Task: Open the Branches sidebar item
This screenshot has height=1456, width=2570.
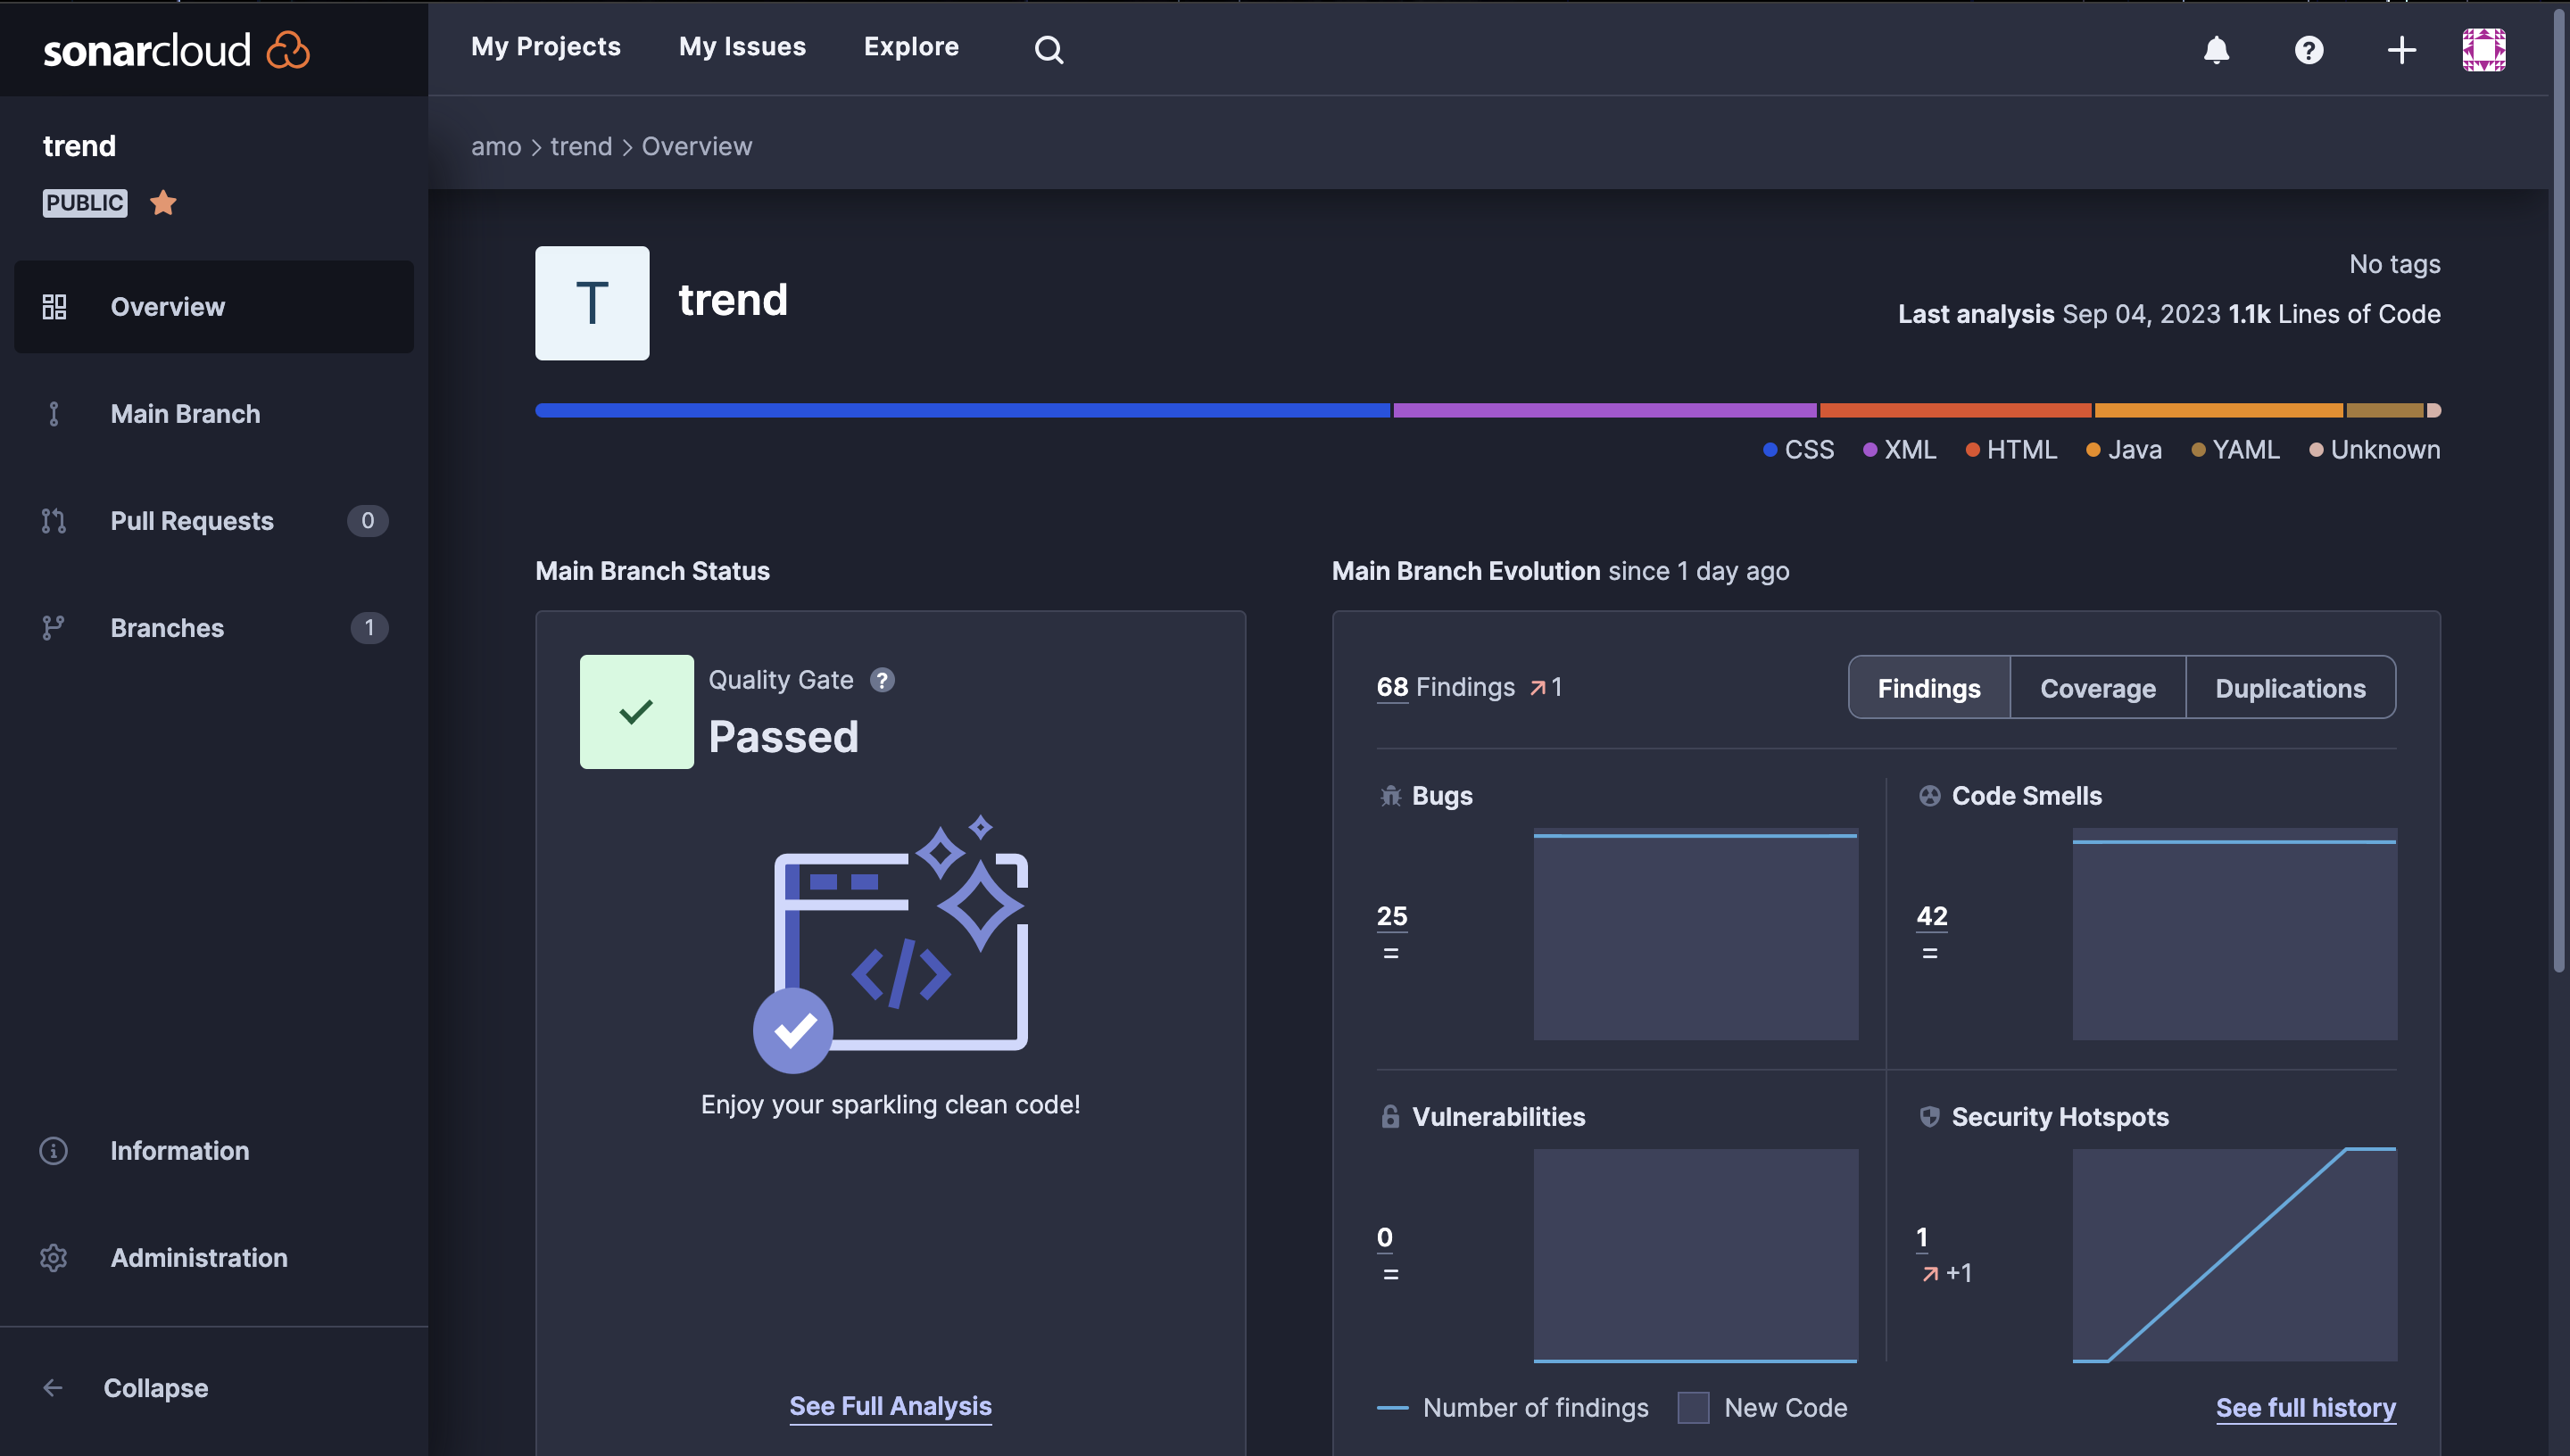Action: click(167, 628)
